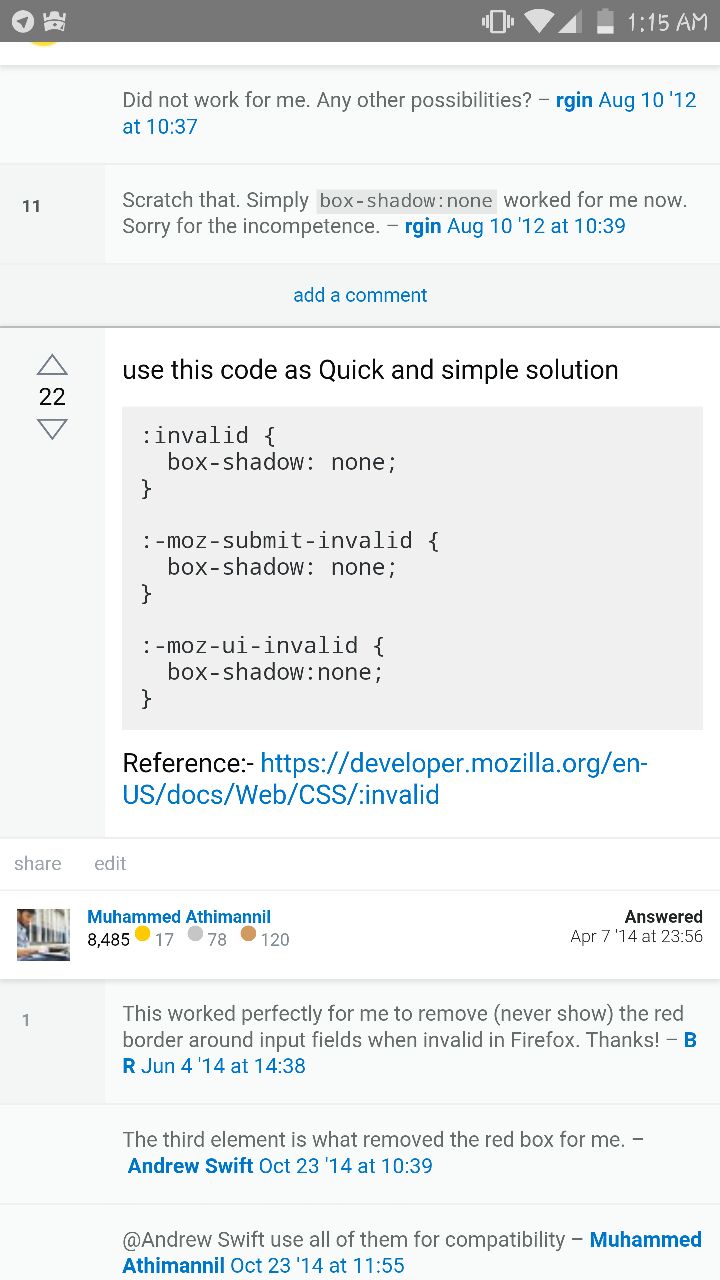Tap the battery status icon

click(605, 21)
